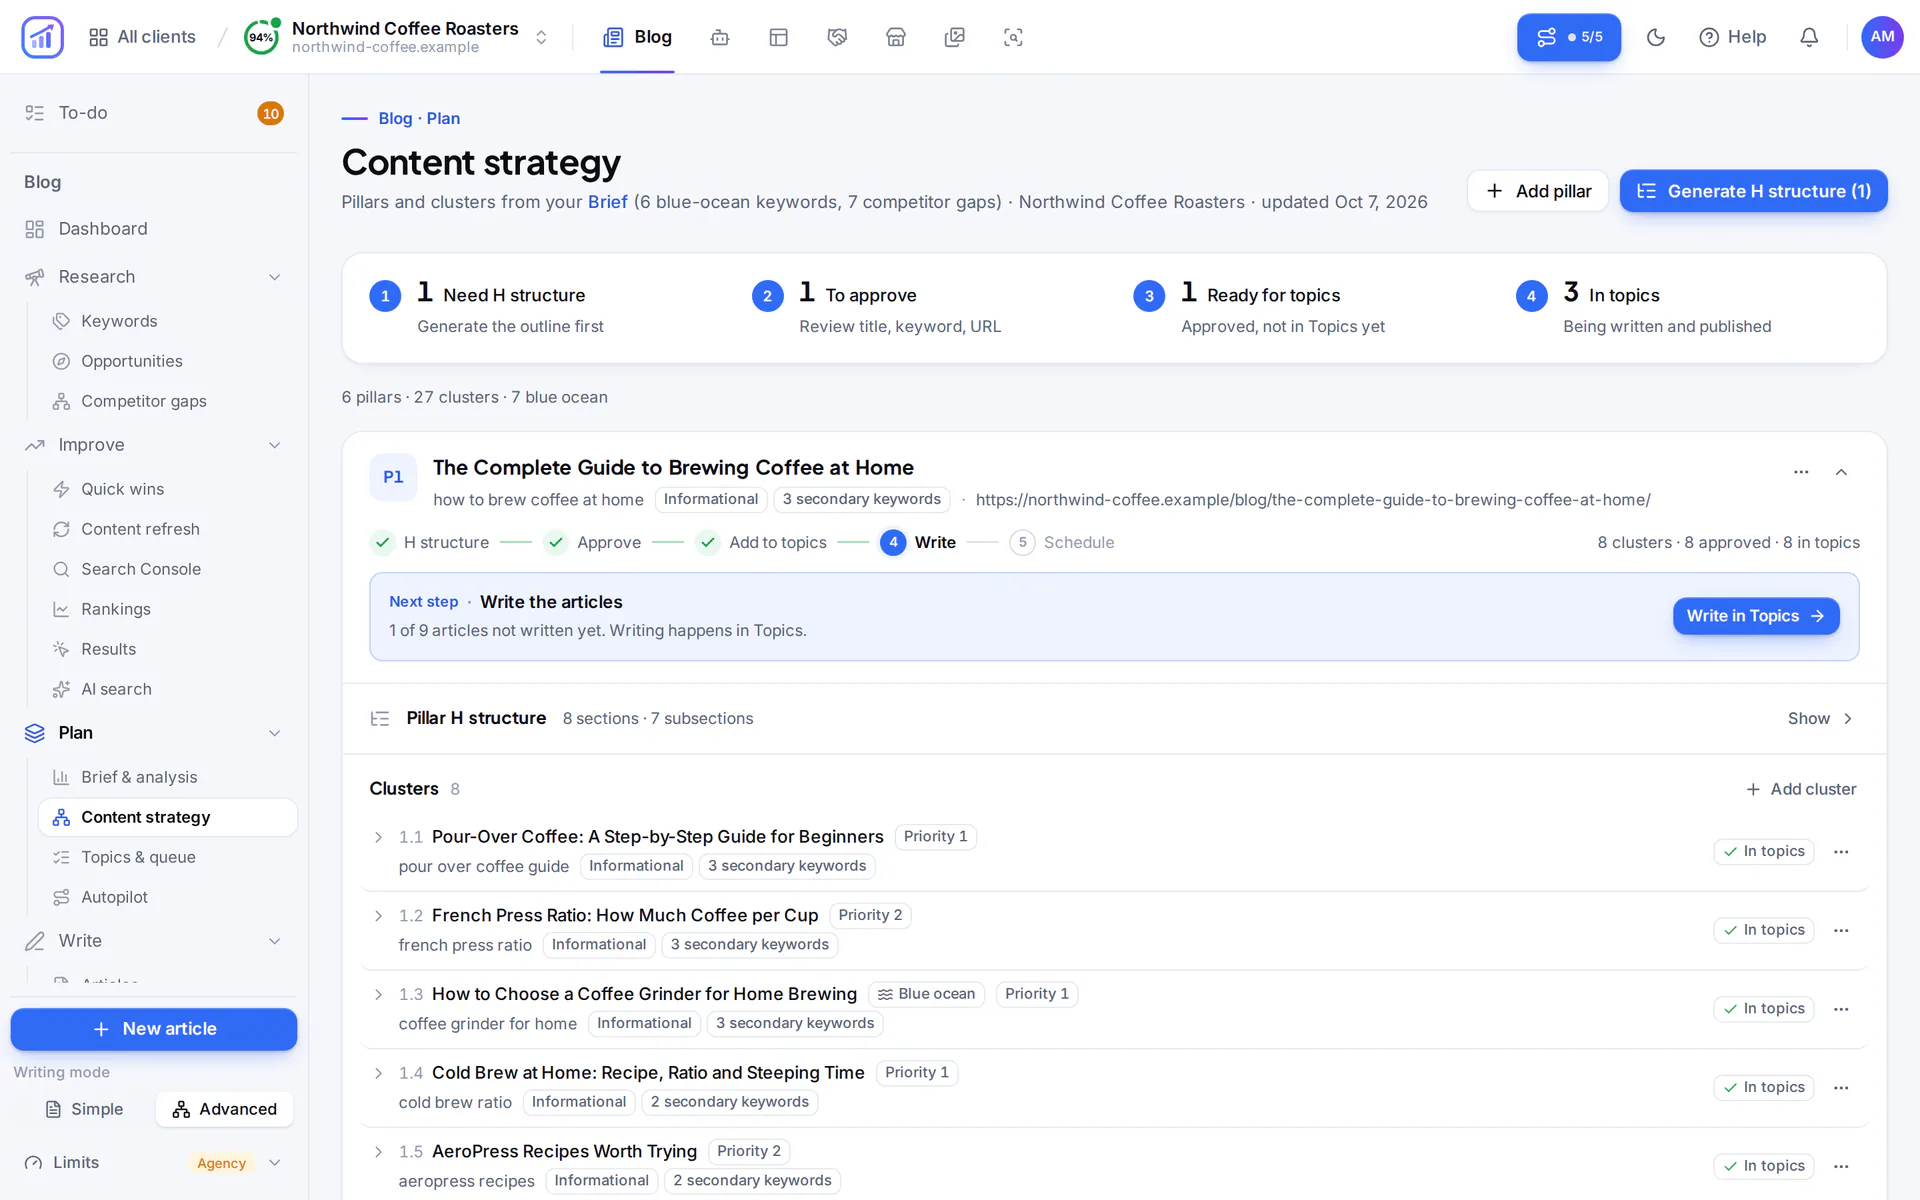Viewport: 1920px width, 1200px height.
Task: Open Results
Action: point(167,649)
